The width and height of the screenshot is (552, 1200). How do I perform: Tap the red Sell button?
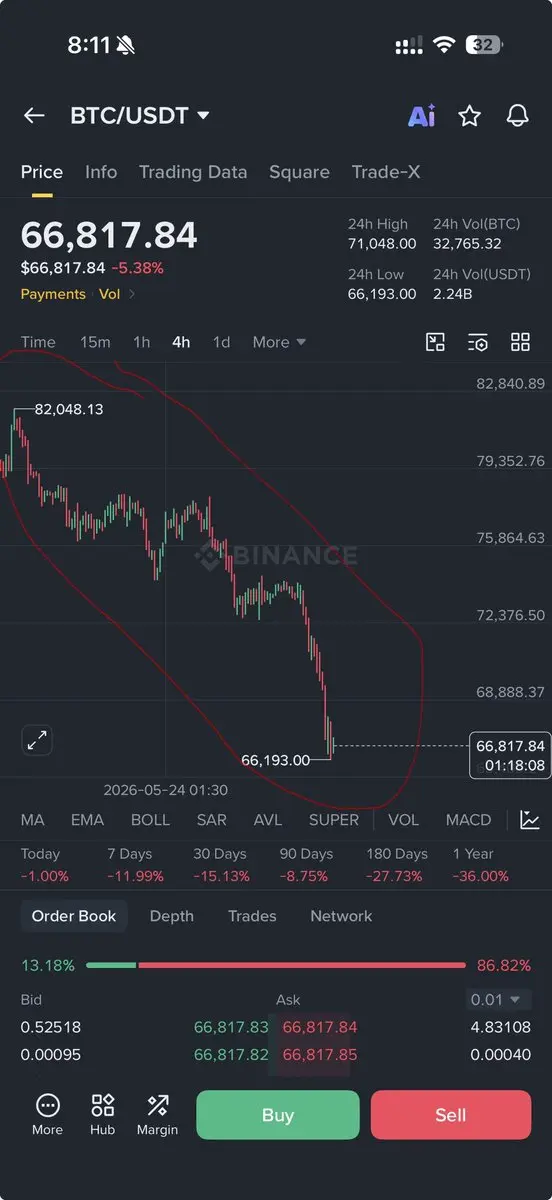[x=451, y=1115]
